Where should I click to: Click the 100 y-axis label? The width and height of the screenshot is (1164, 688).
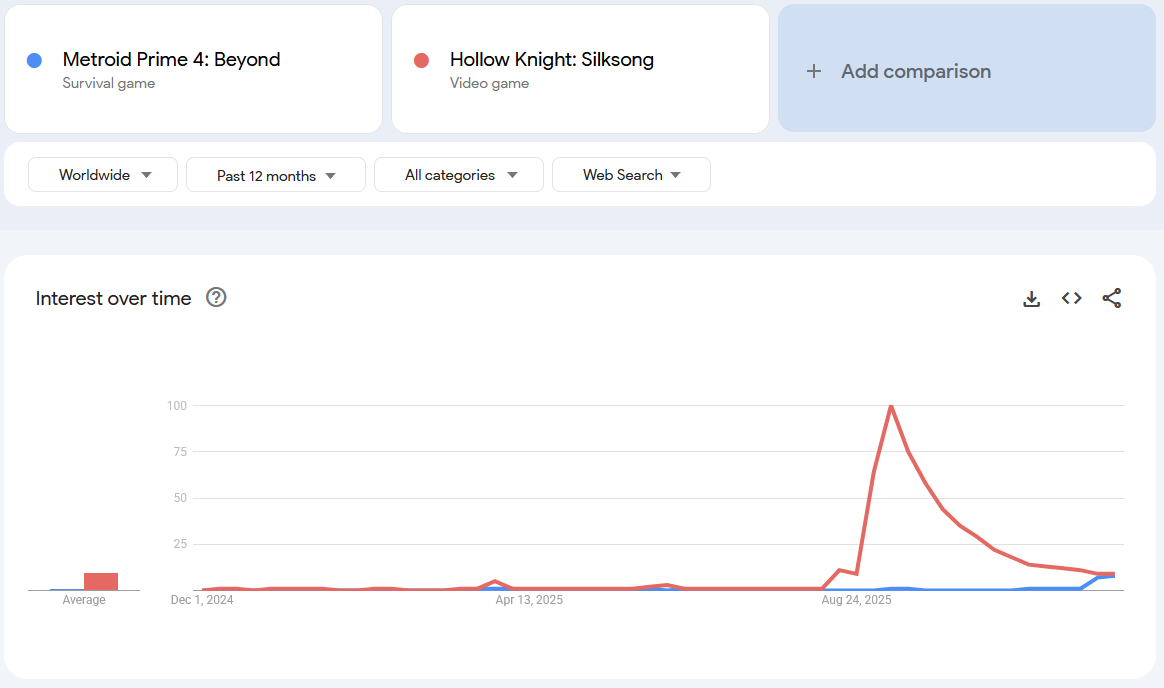coord(177,405)
